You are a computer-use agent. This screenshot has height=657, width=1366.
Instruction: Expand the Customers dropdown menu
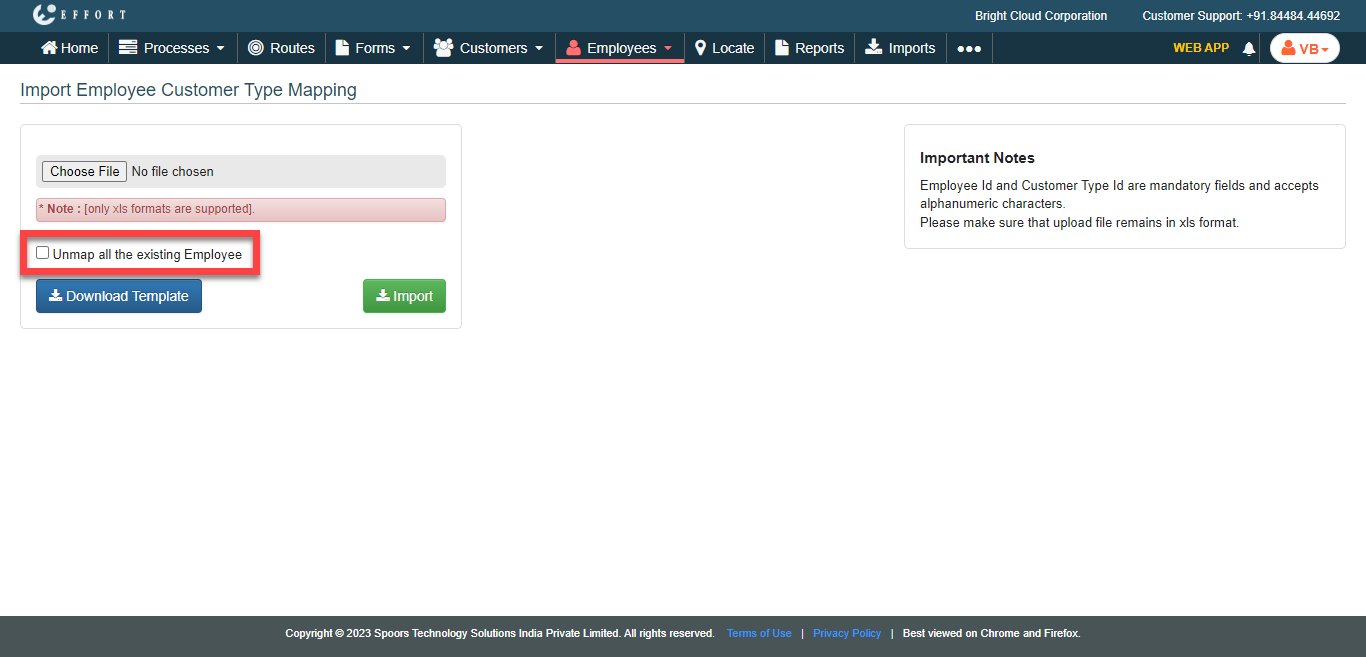489,48
